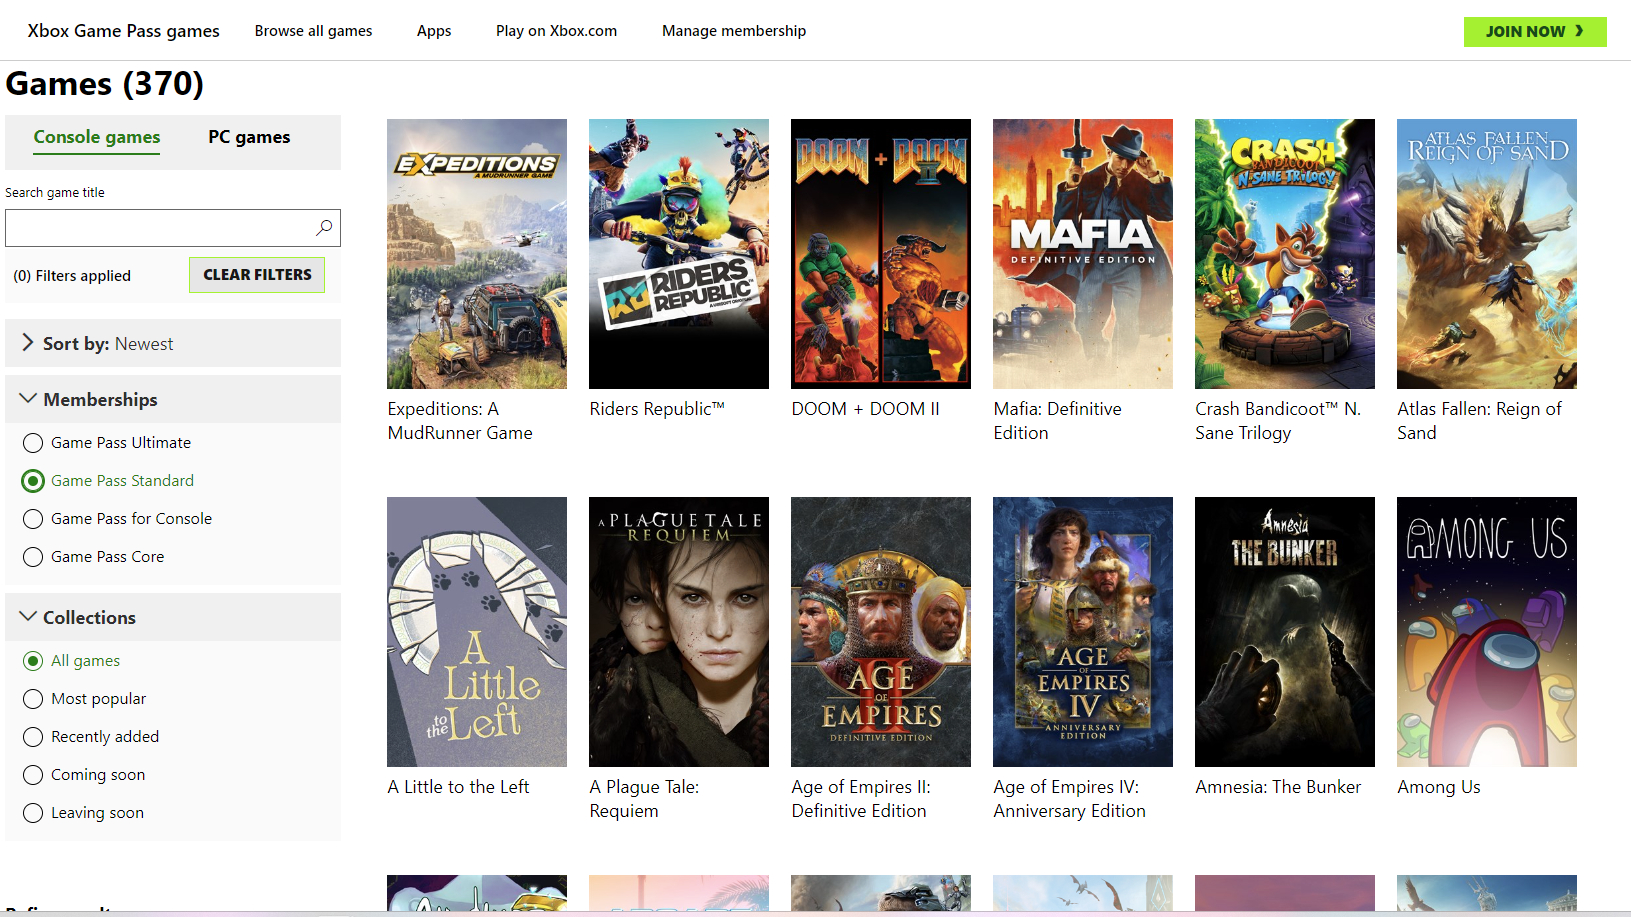Open Age of Empires II cover art

[881, 632]
